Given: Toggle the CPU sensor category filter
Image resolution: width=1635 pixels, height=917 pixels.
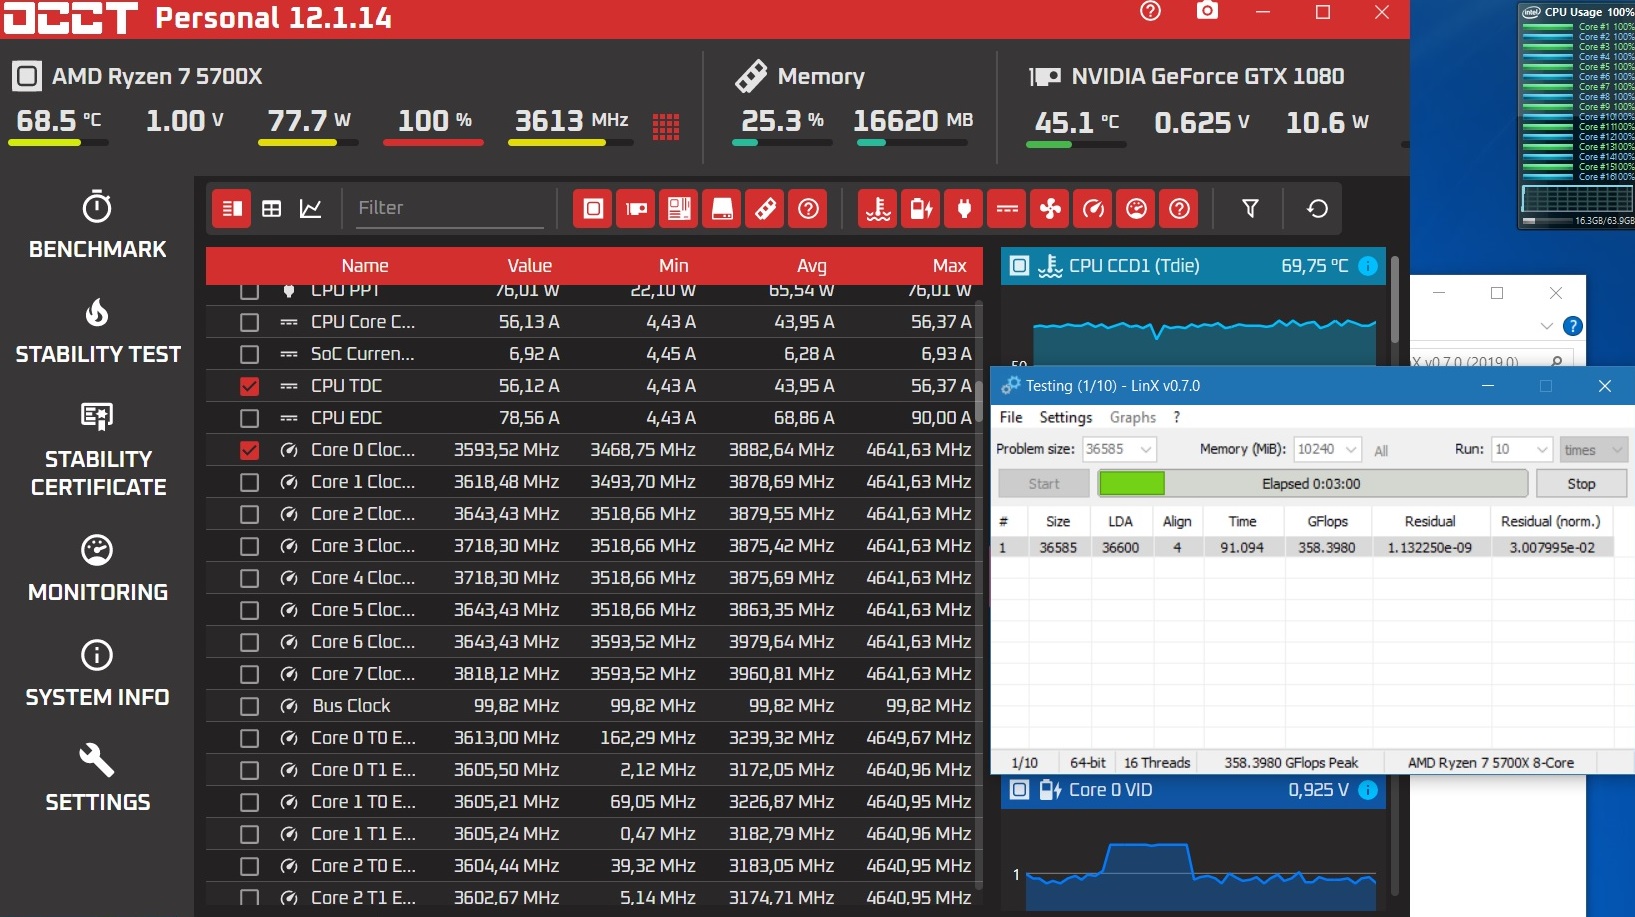Looking at the screenshot, I should point(593,208).
